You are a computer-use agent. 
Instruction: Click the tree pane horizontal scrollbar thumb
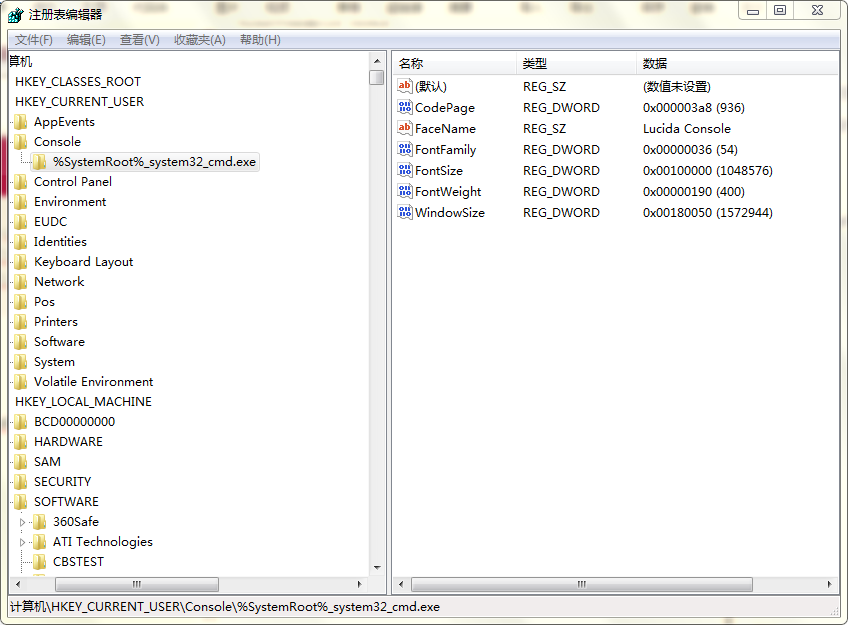pos(137,584)
